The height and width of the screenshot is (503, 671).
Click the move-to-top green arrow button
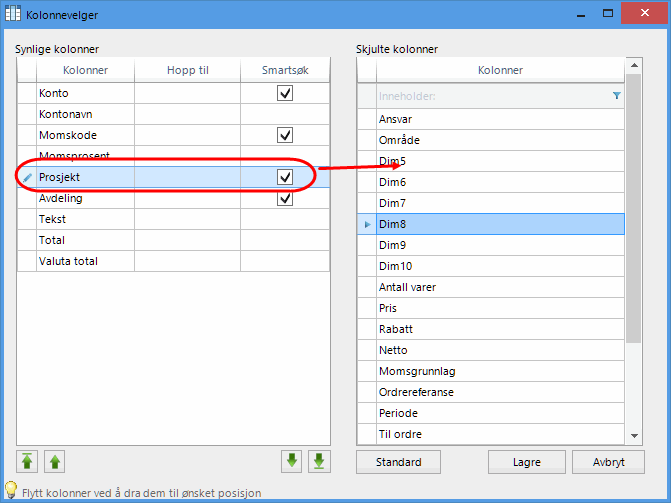pyautogui.click(x=27, y=461)
